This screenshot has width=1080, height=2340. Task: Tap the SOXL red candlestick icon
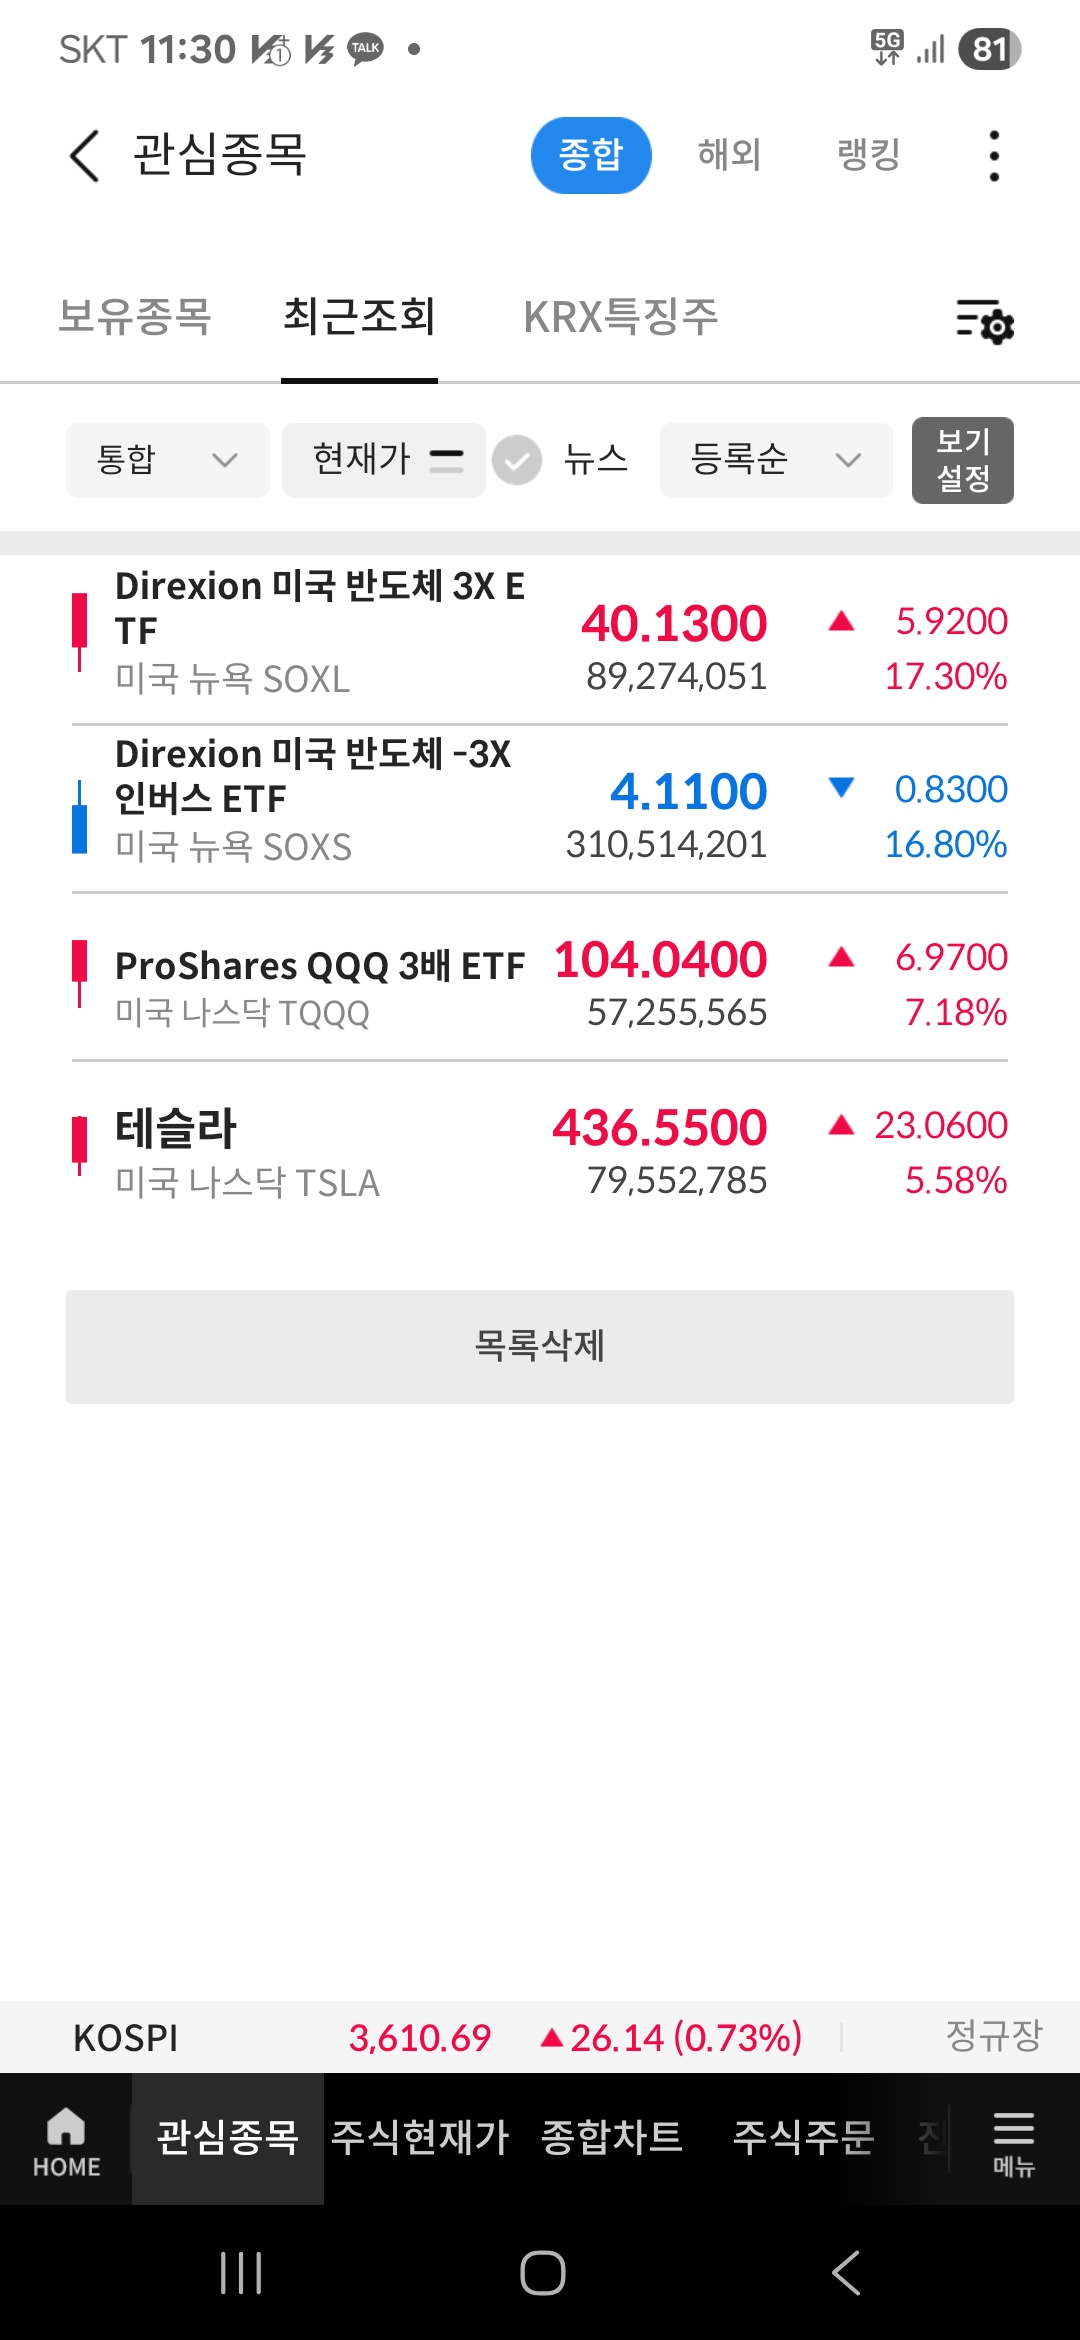click(79, 630)
